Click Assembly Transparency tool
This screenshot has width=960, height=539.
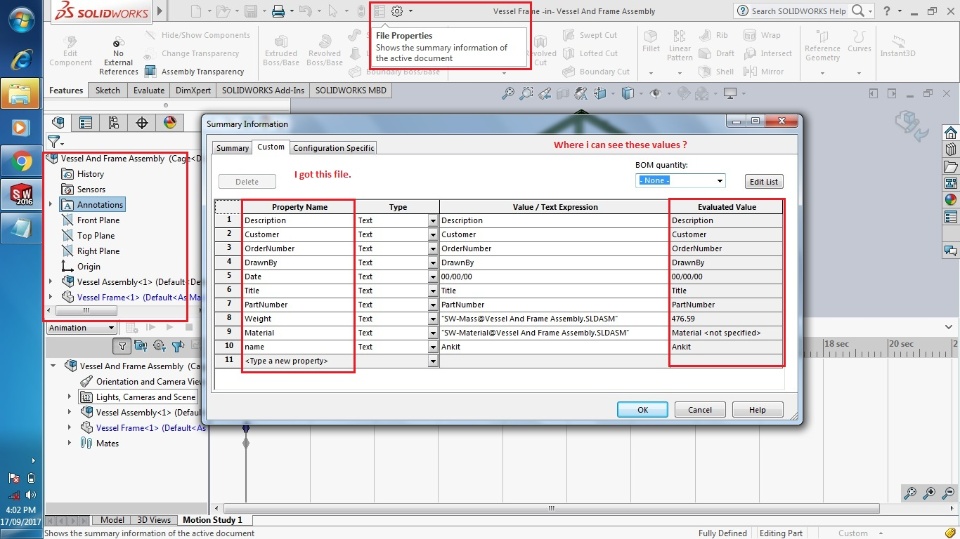(x=195, y=72)
